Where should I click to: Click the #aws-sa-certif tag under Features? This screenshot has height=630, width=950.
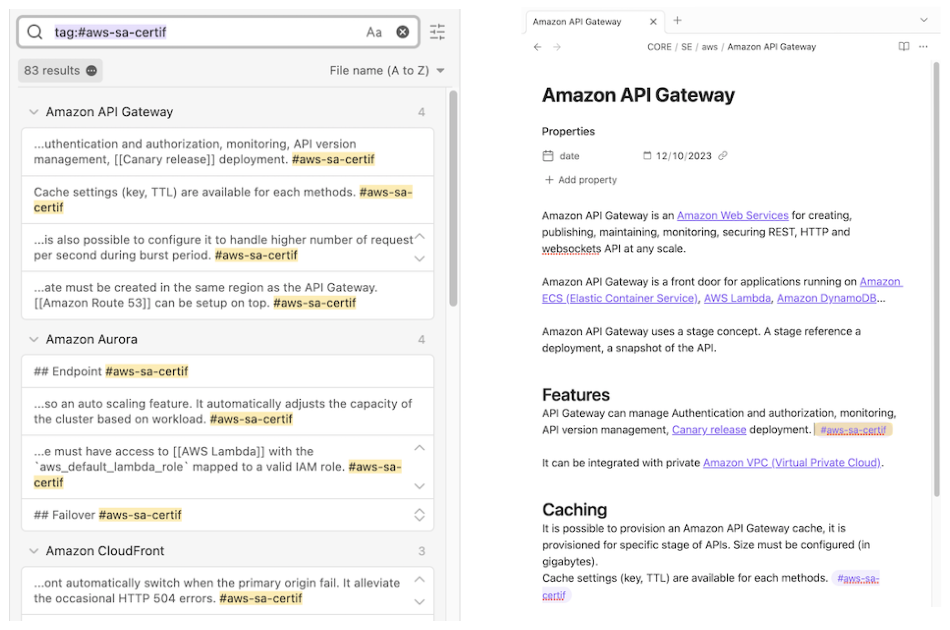[853, 430]
